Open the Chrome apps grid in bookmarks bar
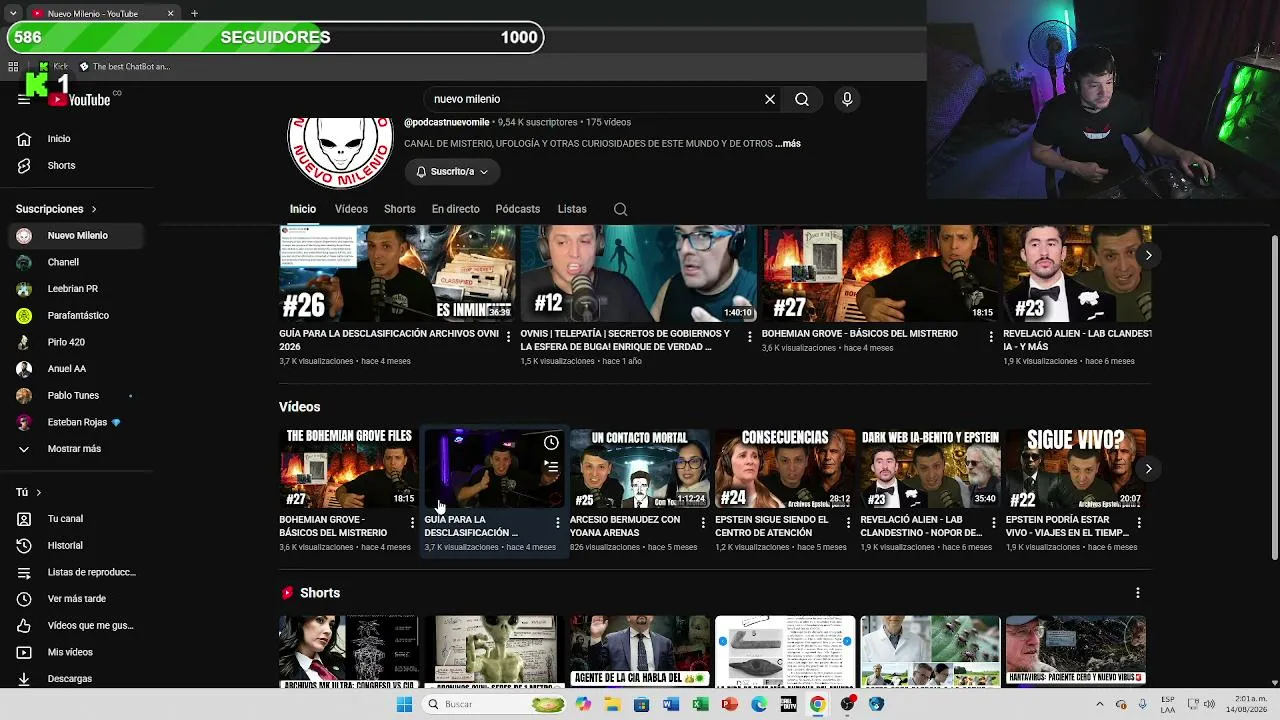 point(13,67)
